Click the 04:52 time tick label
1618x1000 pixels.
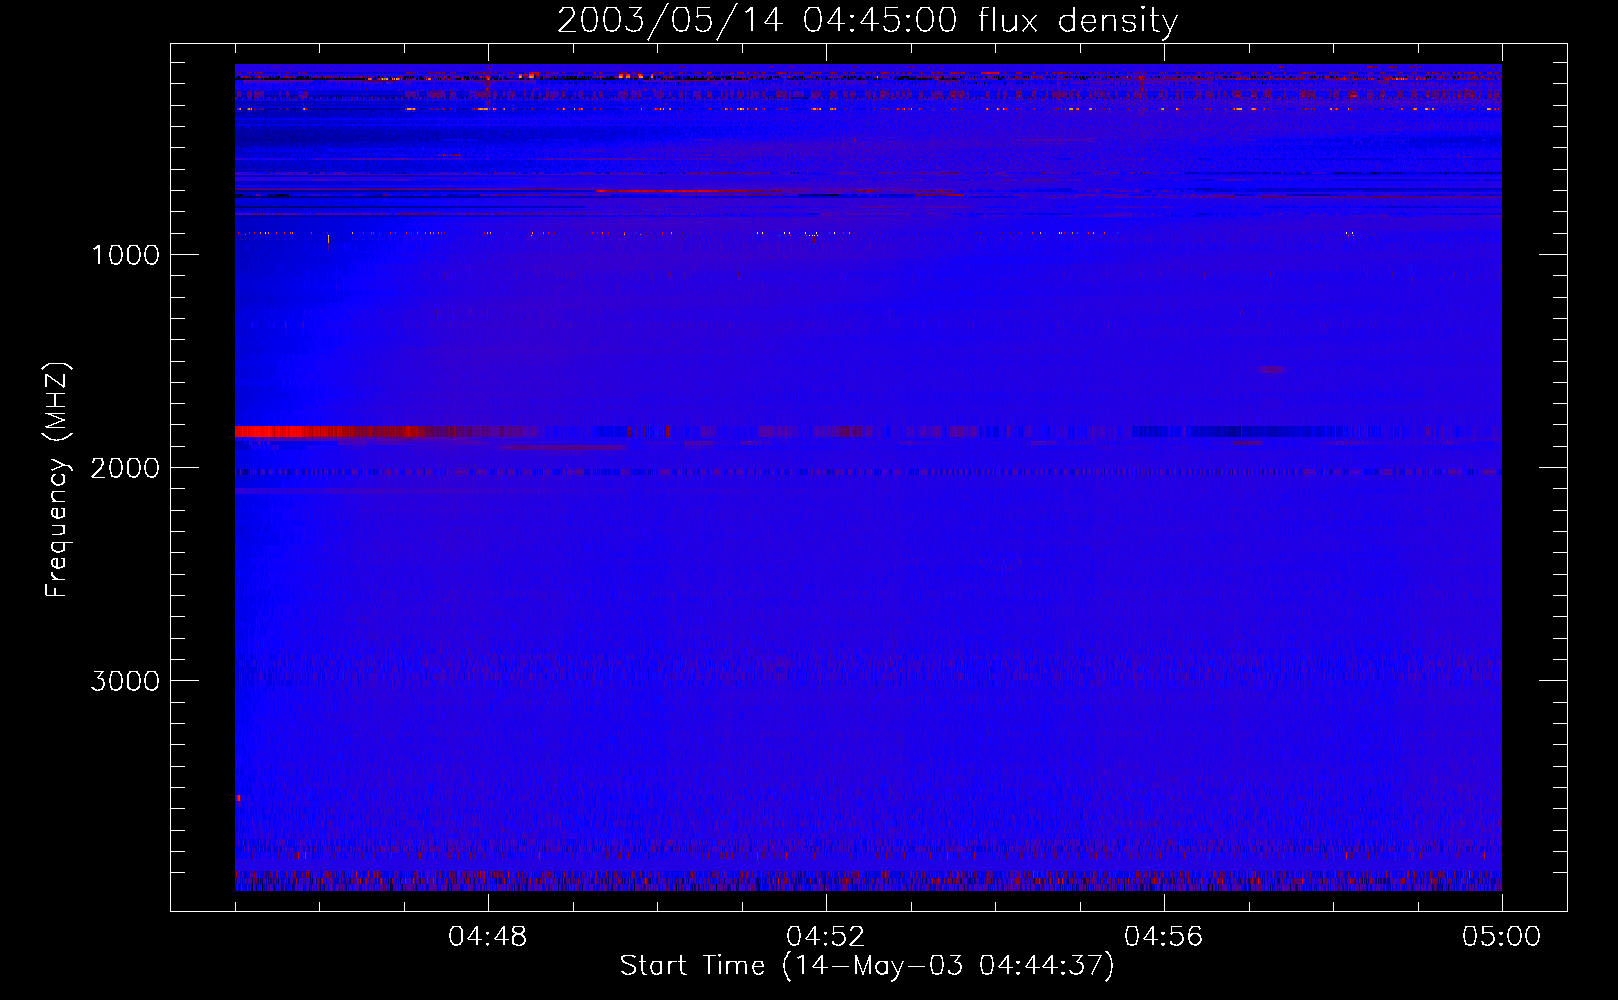(x=826, y=937)
